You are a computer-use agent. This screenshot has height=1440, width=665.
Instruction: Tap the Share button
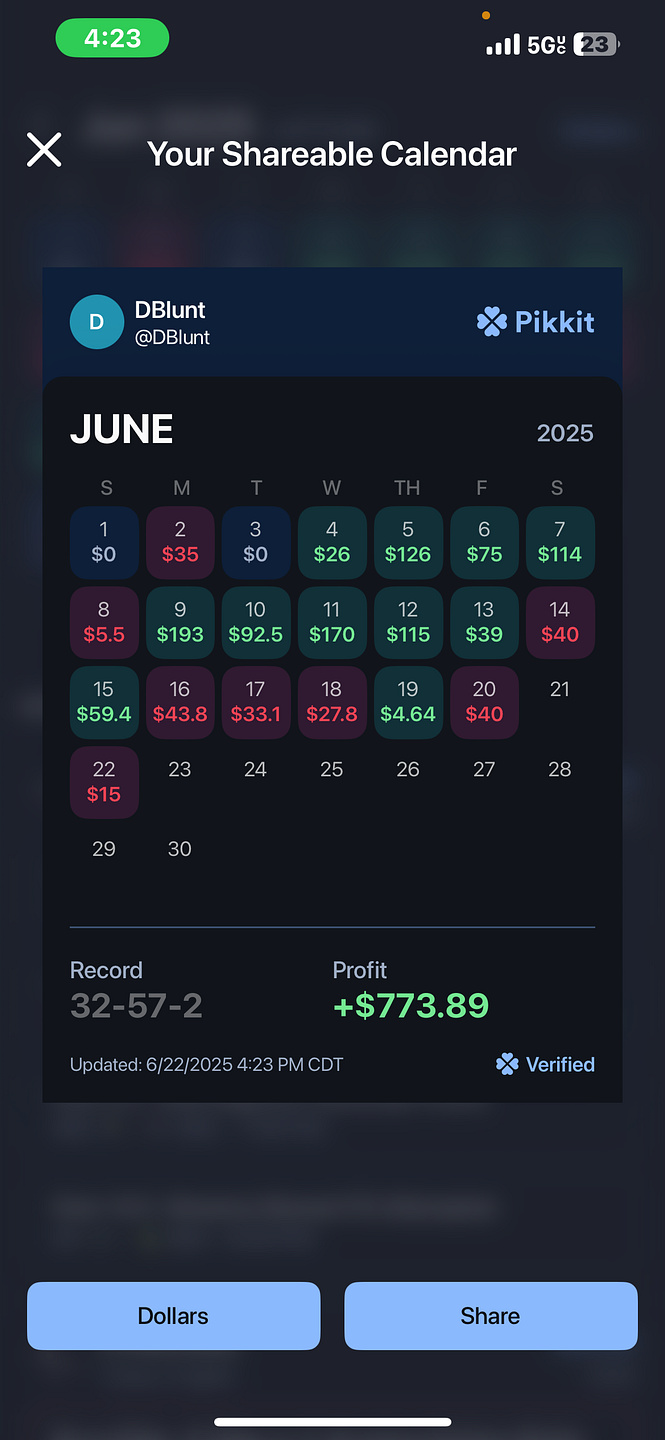click(x=490, y=1316)
